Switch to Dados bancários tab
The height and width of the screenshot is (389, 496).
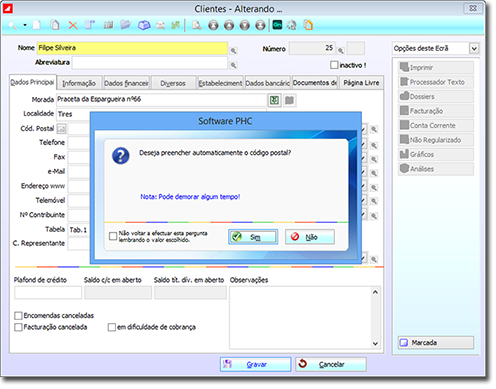click(268, 83)
